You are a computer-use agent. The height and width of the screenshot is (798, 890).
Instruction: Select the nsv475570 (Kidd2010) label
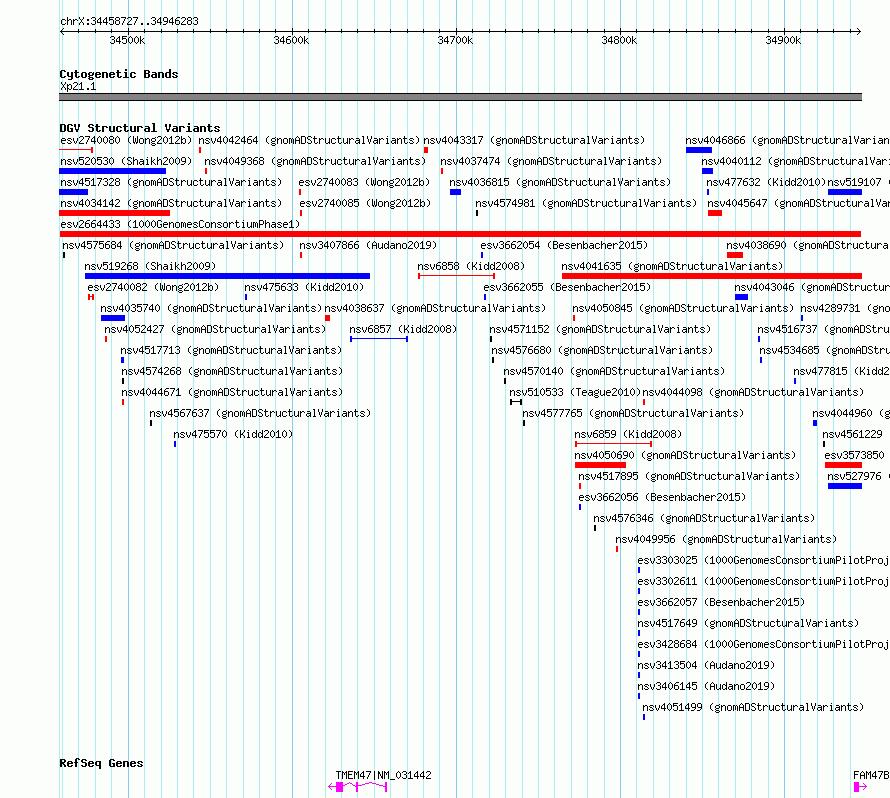pos(233,434)
